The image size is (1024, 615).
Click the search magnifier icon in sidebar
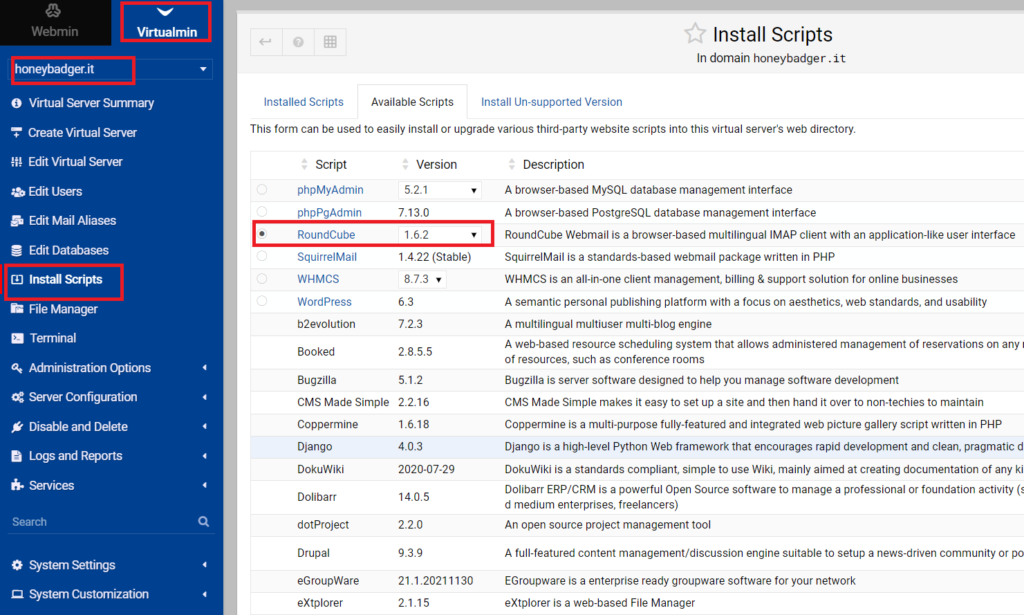(x=203, y=521)
